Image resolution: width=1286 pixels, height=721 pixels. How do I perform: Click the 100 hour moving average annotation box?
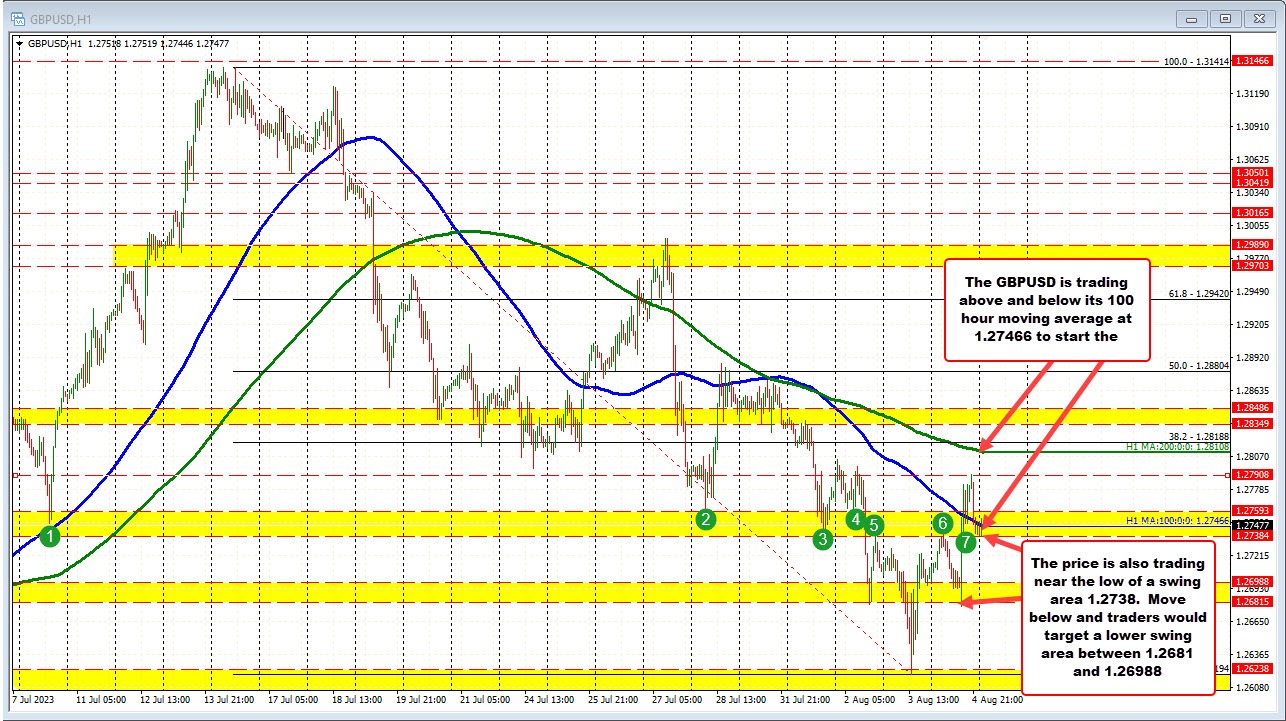(1050, 308)
